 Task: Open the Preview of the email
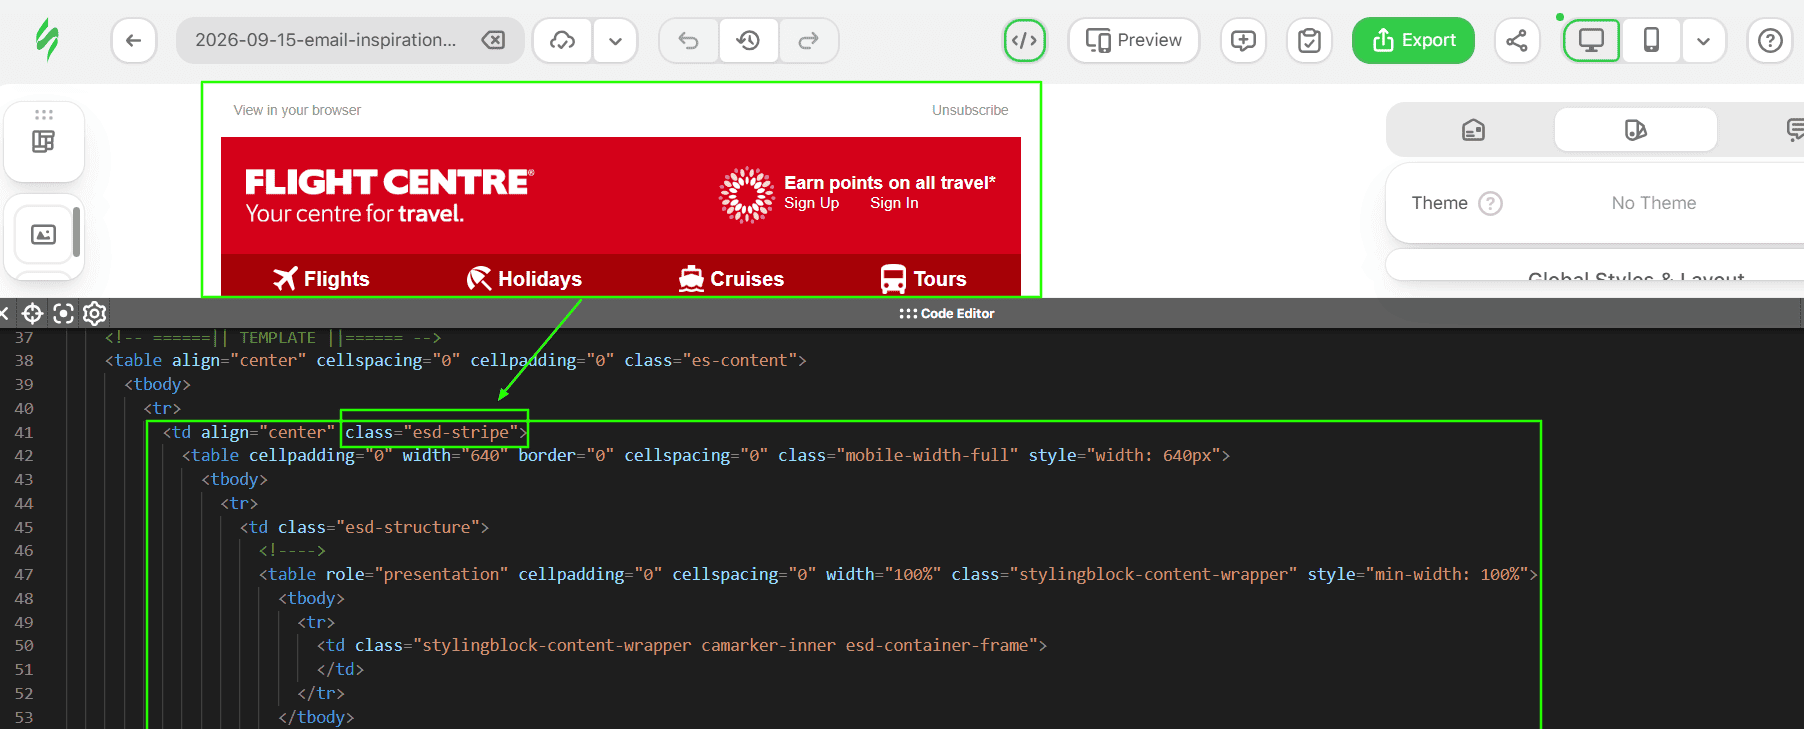(x=1134, y=40)
